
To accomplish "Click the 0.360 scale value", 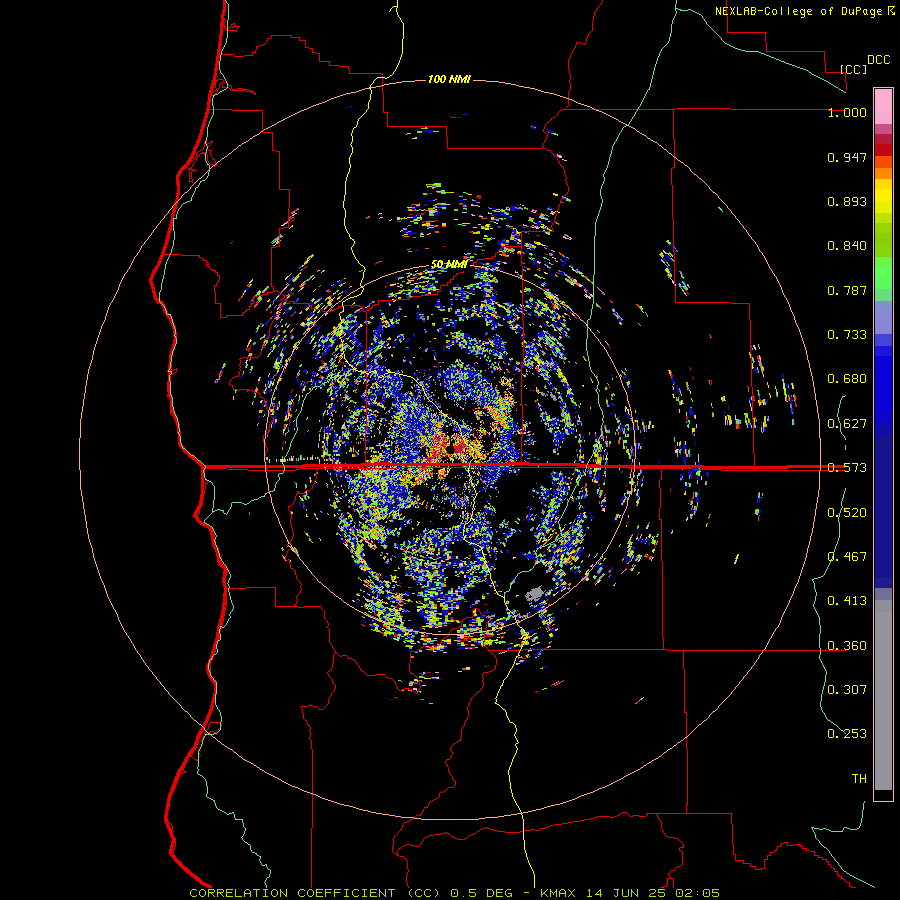I will 847,646.
